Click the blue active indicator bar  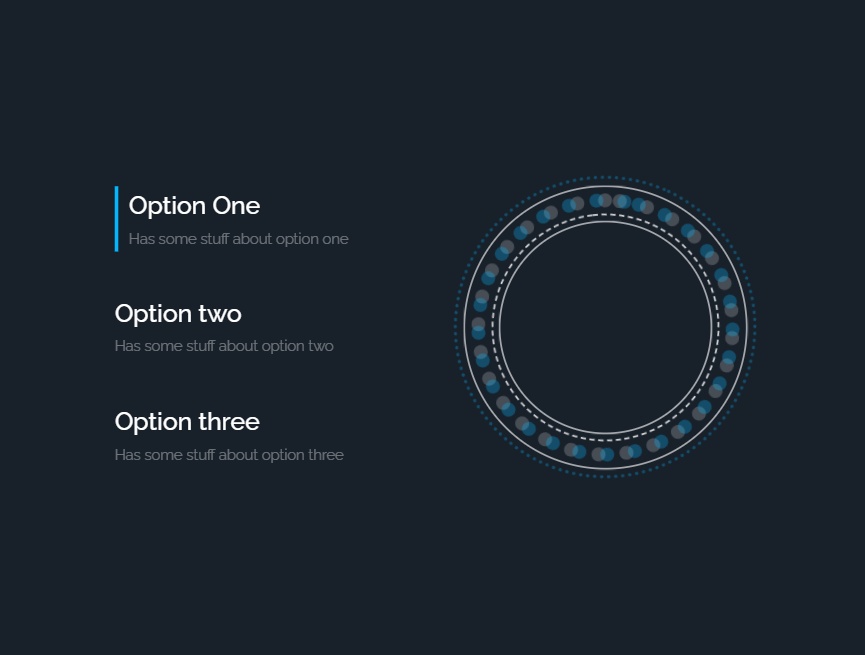tap(117, 218)
